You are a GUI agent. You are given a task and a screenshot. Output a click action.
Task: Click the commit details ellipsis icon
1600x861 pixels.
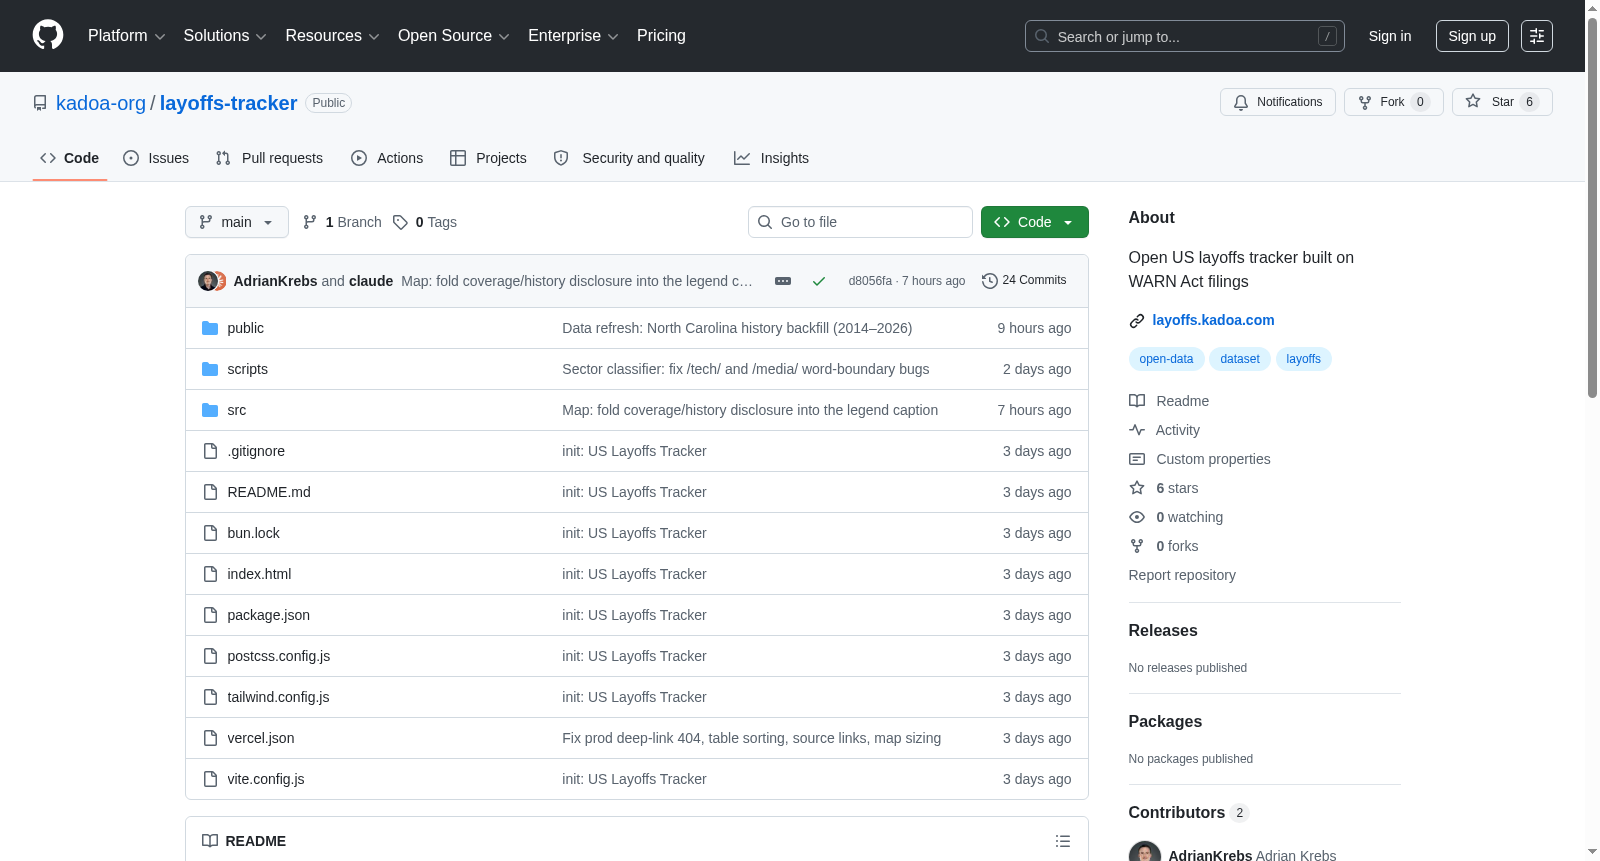pos(783,281)
